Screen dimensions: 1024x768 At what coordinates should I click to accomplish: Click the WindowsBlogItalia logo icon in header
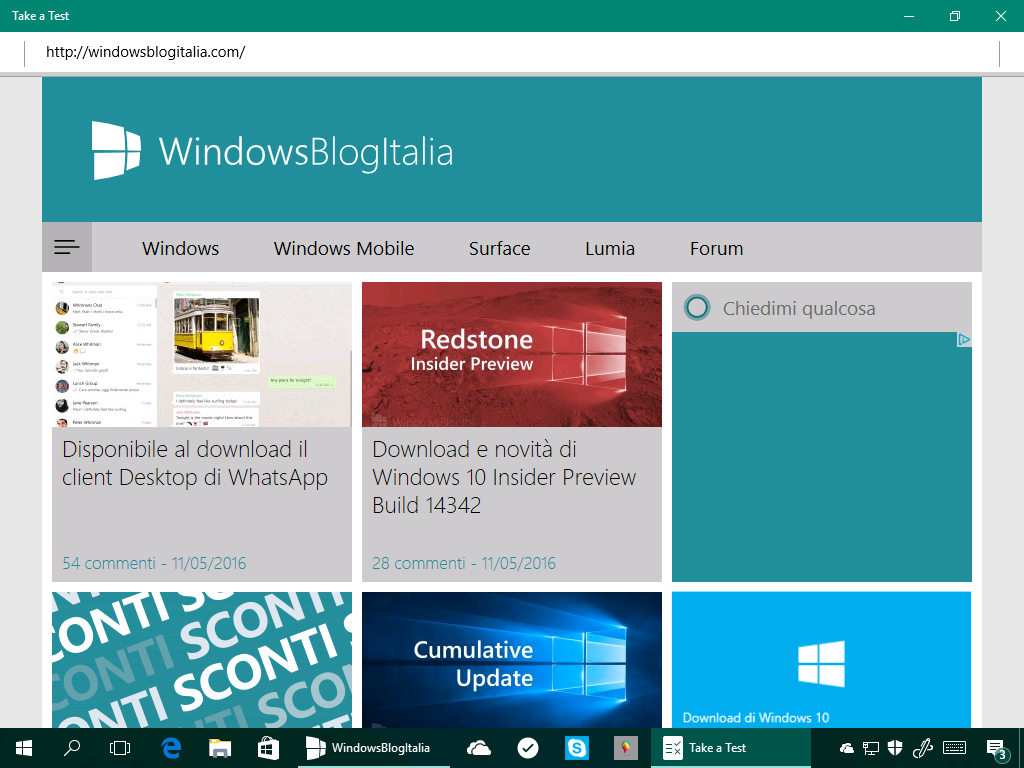116,150
